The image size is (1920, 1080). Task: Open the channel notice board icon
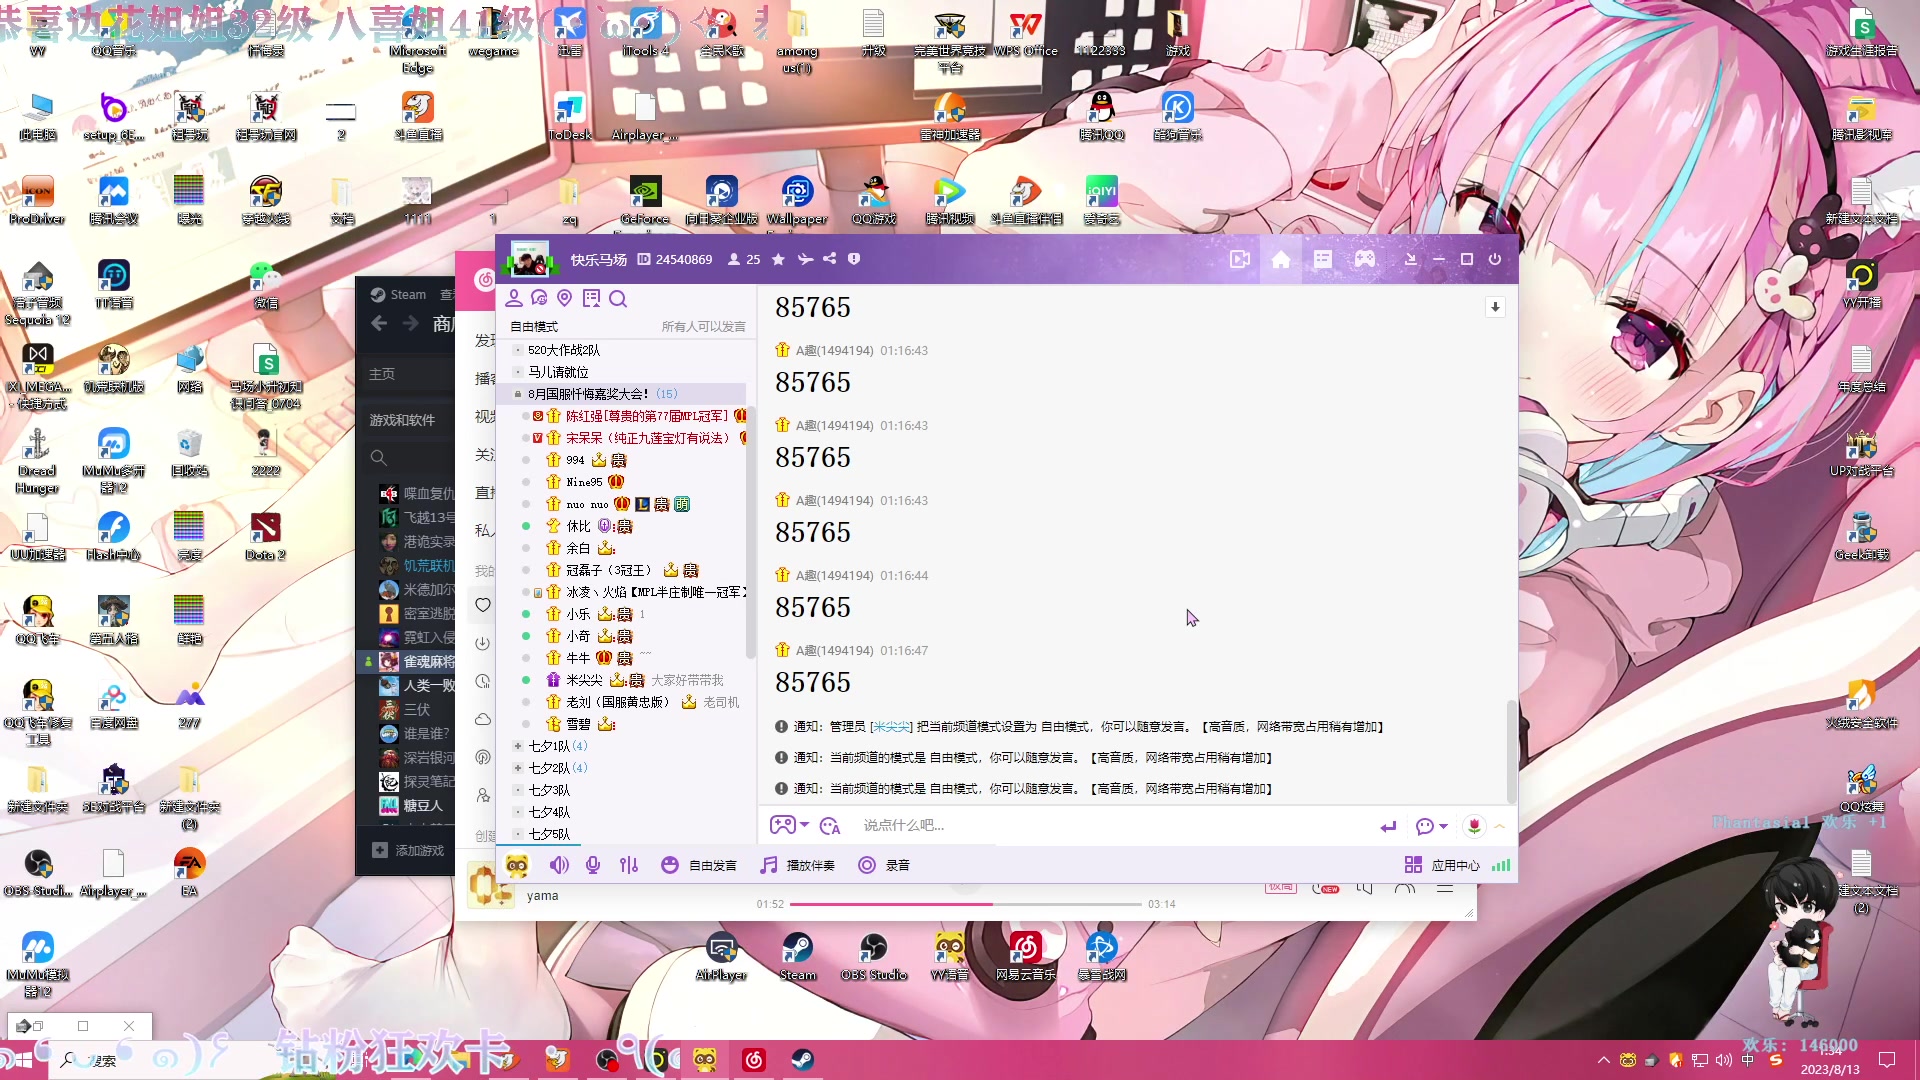click(591, 298)
